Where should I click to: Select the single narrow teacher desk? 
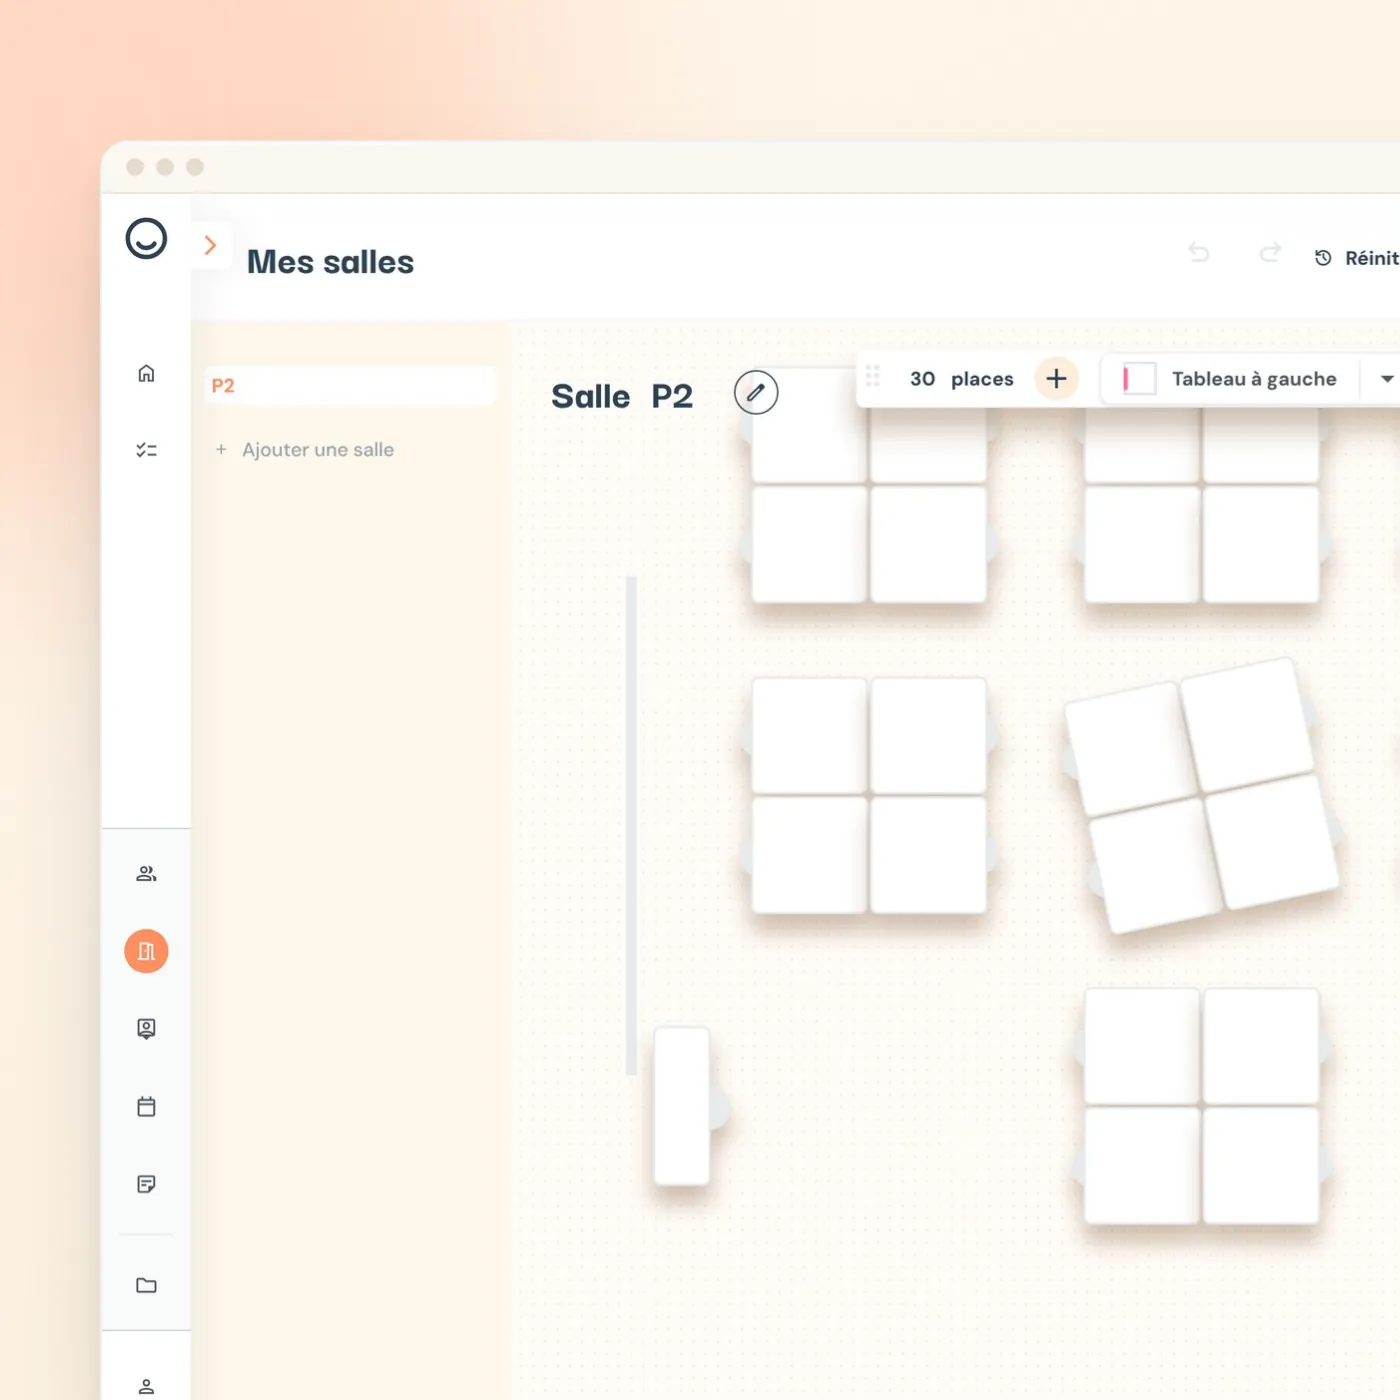[682, 1106]
